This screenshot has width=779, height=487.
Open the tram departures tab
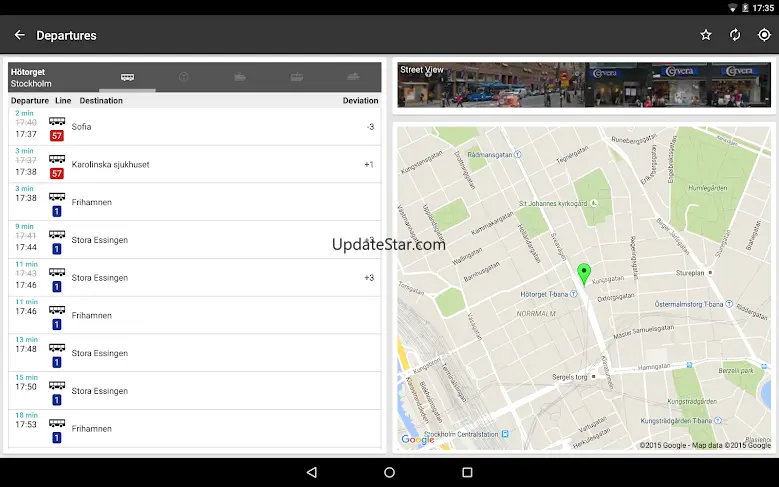click(297, 77)
